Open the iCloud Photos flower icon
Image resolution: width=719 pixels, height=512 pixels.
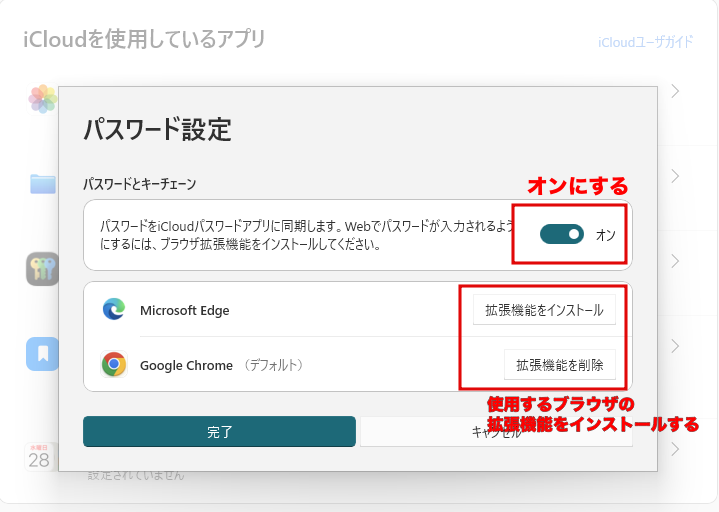tap(42, 98)
